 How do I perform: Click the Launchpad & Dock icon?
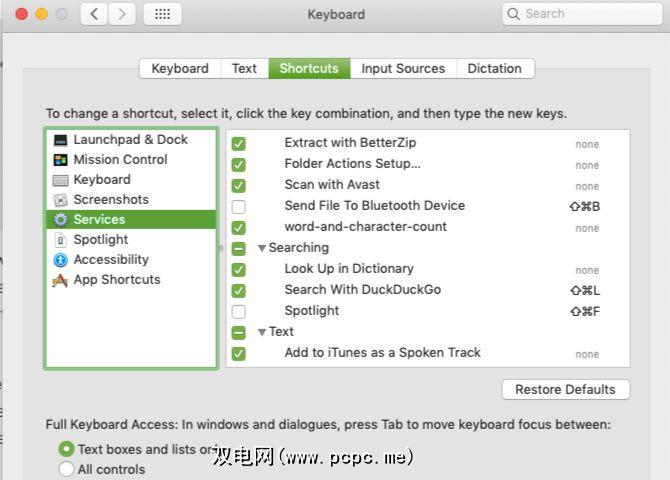point(61,140)
